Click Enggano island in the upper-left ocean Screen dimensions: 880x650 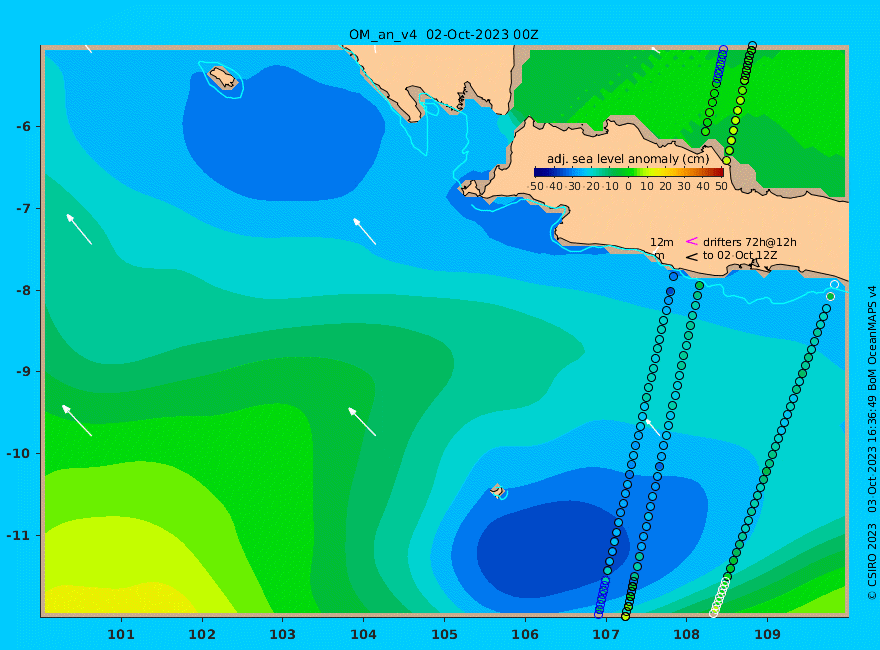click(x=223, y=78)
